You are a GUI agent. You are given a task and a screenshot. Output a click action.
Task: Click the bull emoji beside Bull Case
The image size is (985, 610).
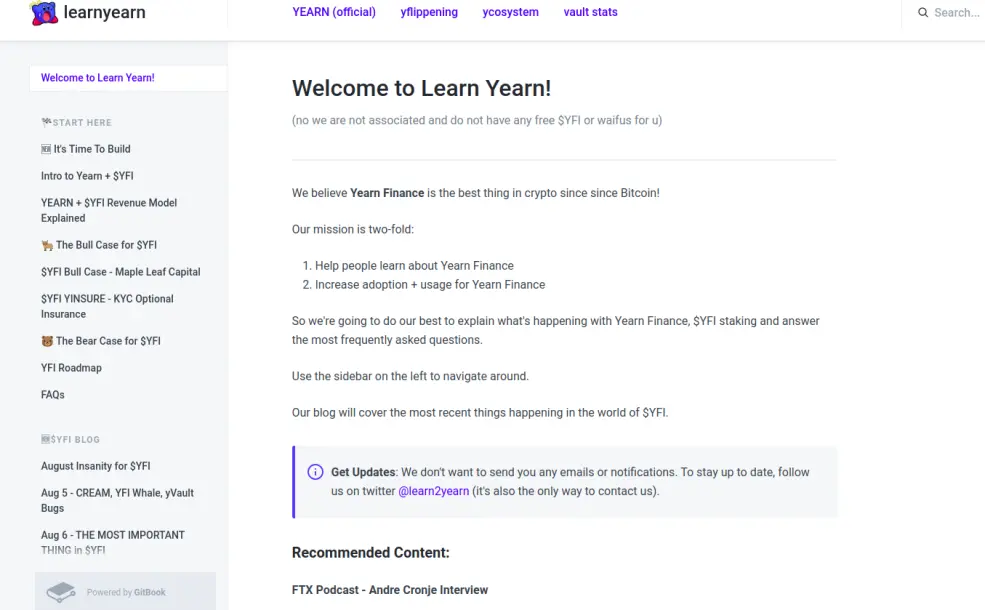pyautogui.click(x=47, y=245)
